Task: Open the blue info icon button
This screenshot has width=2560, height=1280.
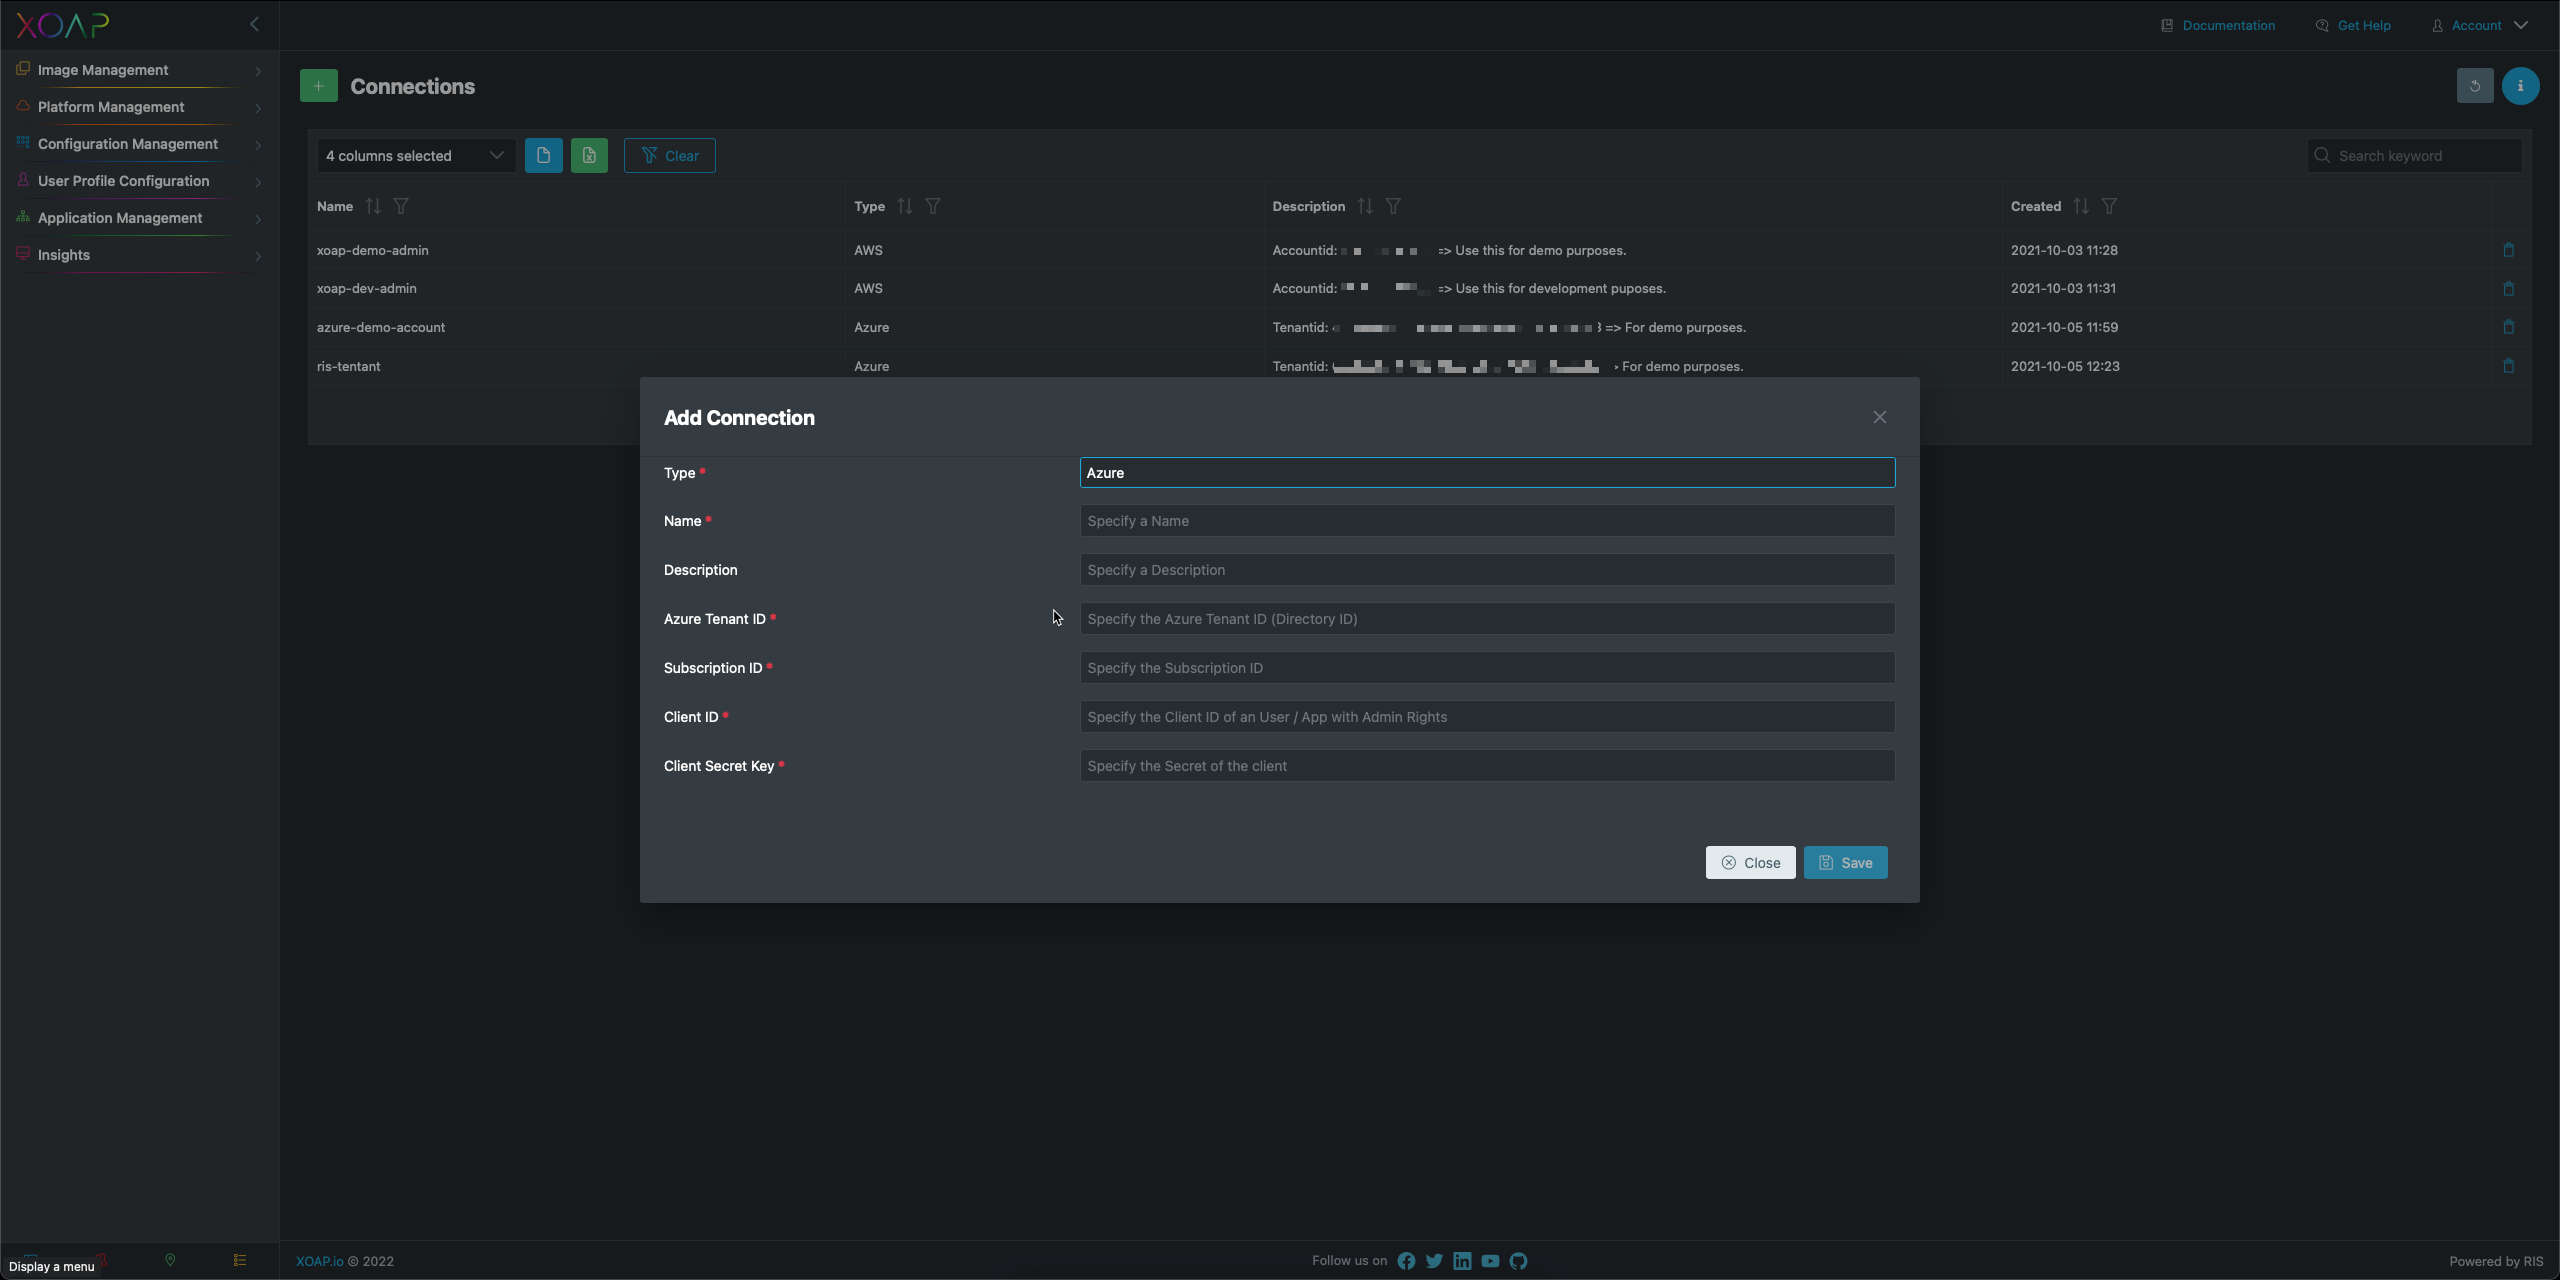Action: pos(2520,86)
